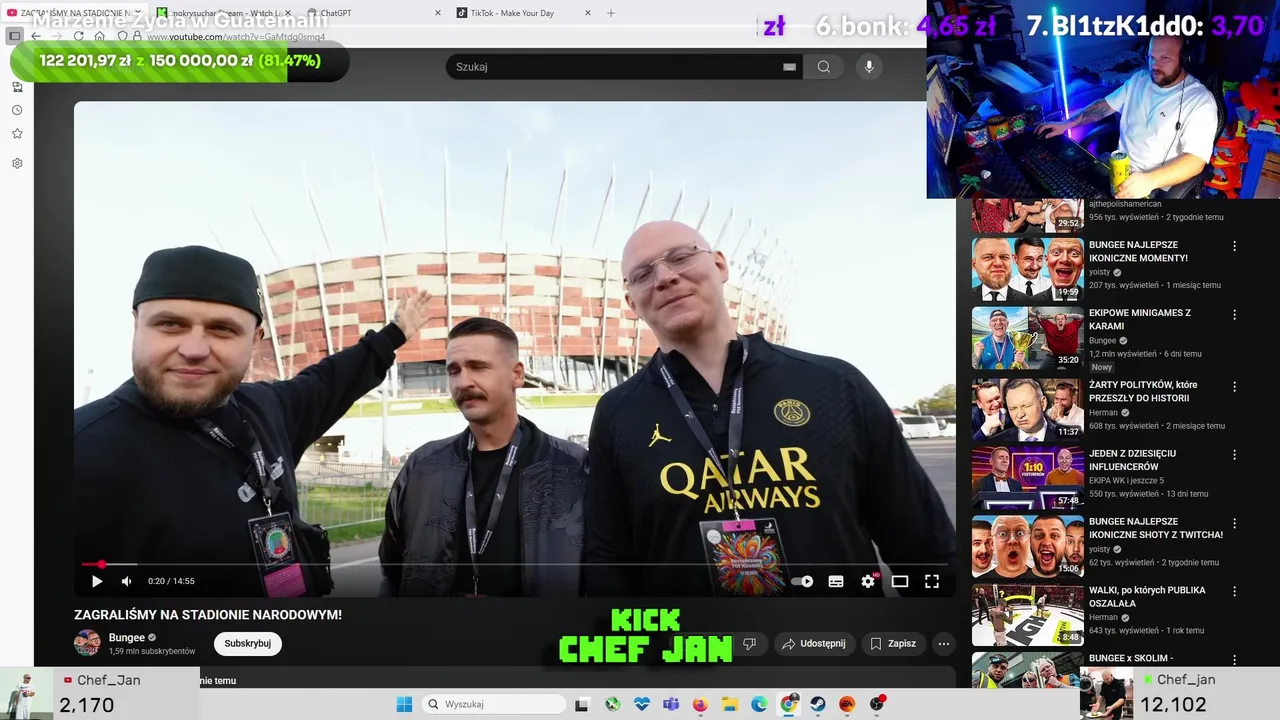Toggle the browser sidebar panel button
1280x720 pixels.
tap(14, 36)
